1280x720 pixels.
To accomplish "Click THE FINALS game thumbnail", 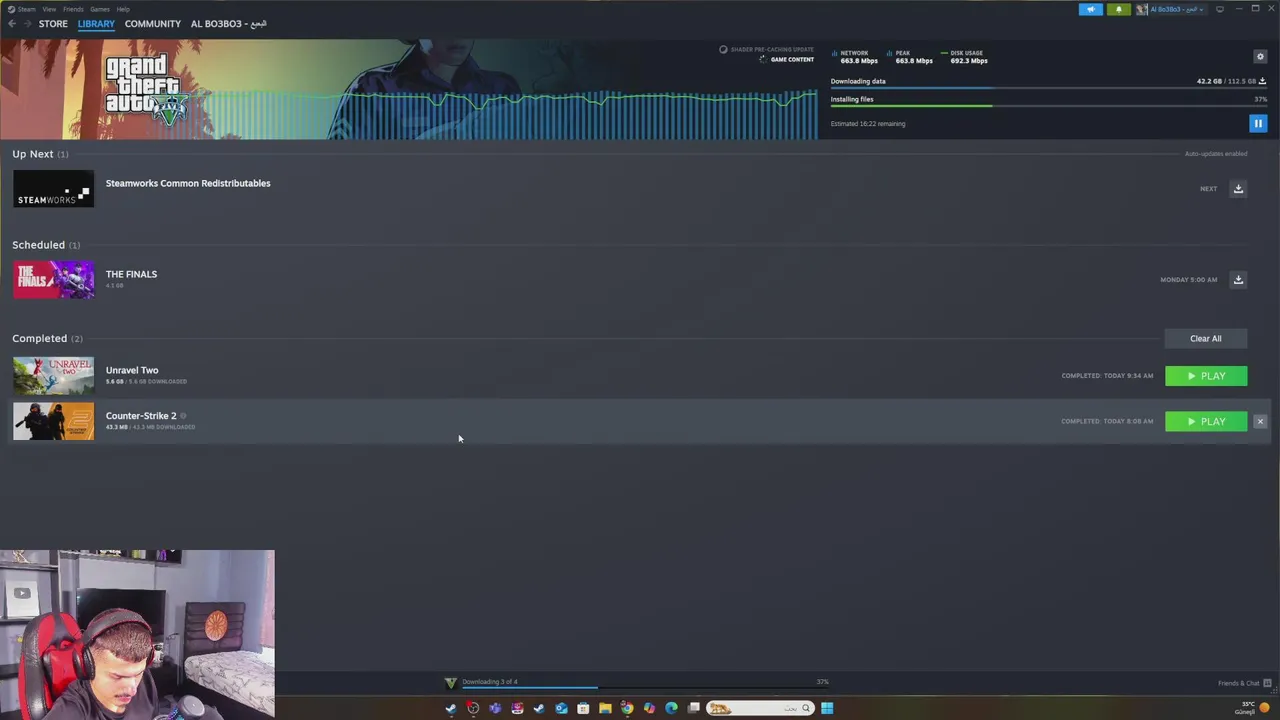I will (x=54, y=280).
